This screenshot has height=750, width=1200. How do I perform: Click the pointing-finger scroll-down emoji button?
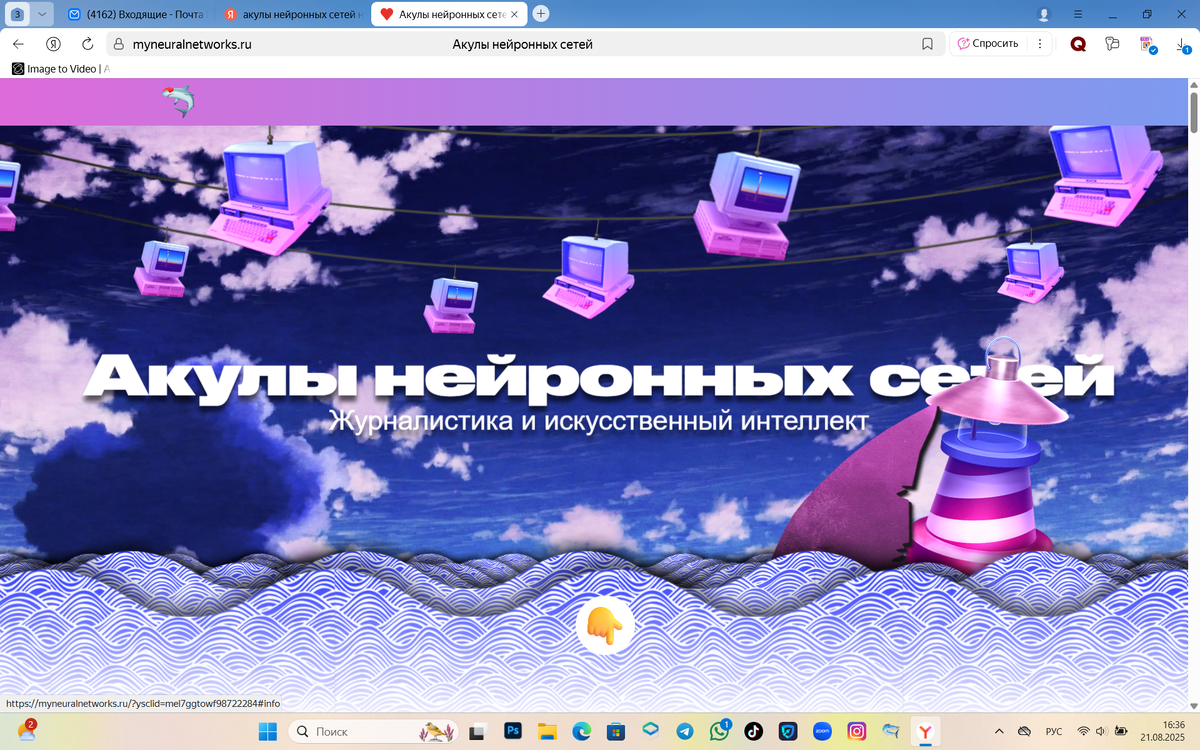pos(607,625)
